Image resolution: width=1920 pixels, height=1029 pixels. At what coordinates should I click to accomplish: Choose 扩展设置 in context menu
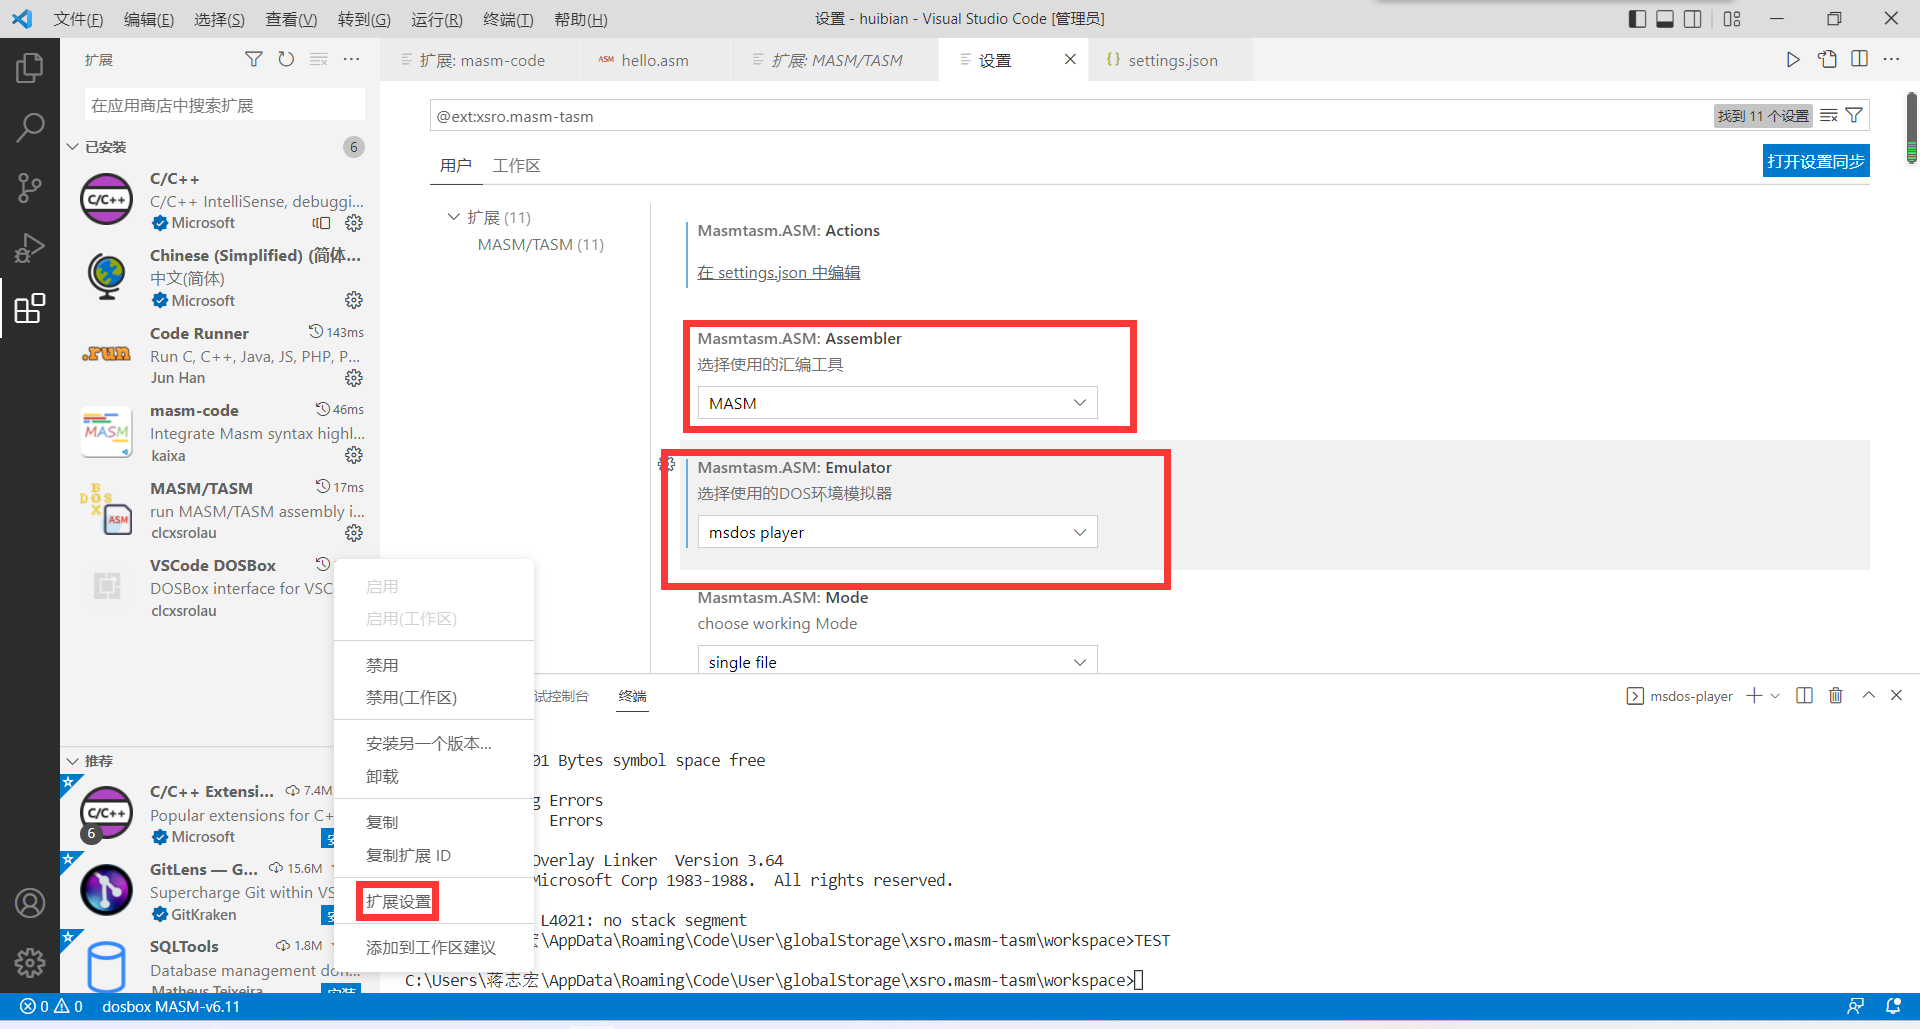398,902
